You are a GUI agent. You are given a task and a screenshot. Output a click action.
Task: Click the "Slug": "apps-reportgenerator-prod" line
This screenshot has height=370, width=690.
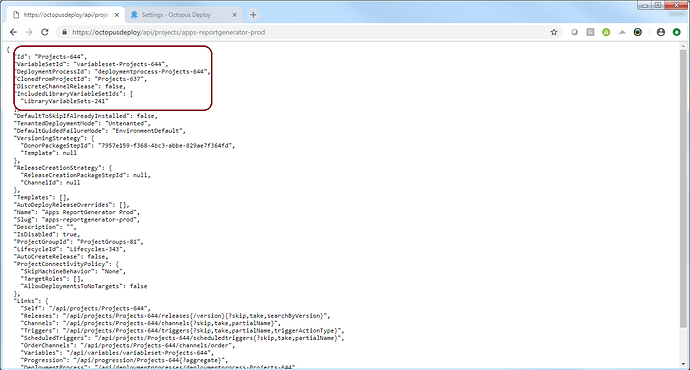click(77, 220)
